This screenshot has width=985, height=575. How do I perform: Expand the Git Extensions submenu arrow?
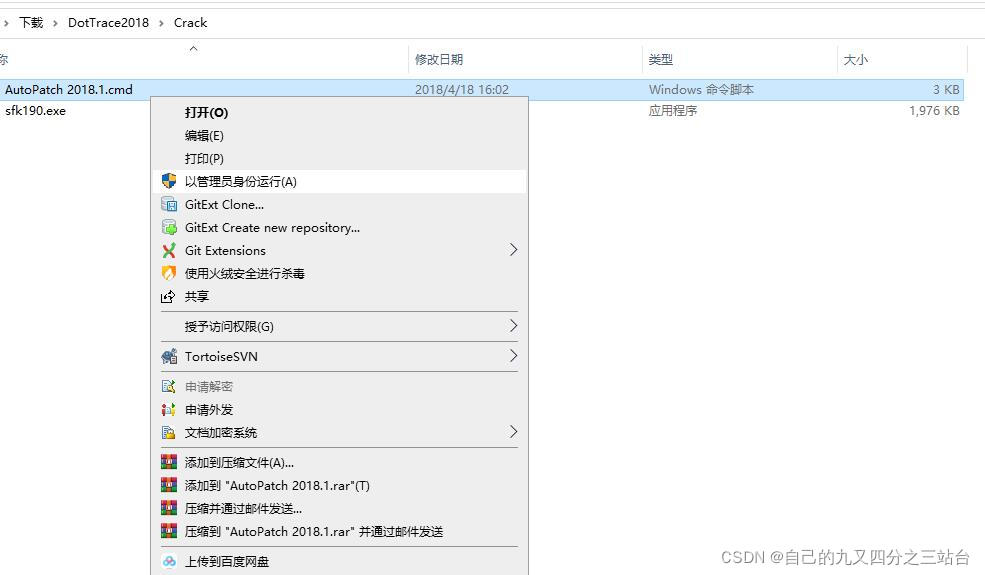pos(513,250)
